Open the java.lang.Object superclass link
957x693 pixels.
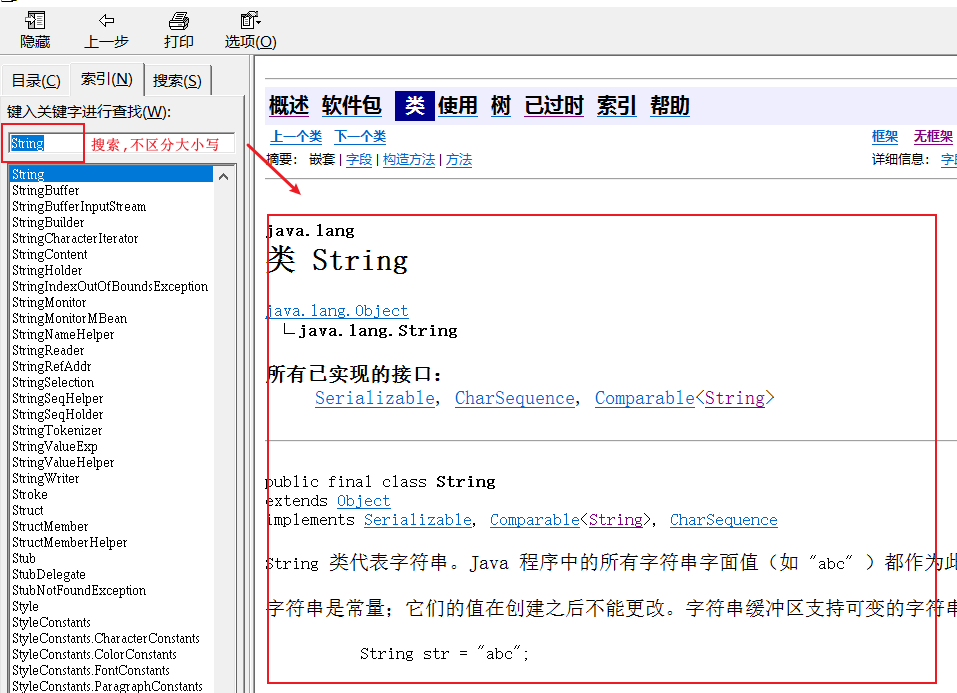pos(337,311)
